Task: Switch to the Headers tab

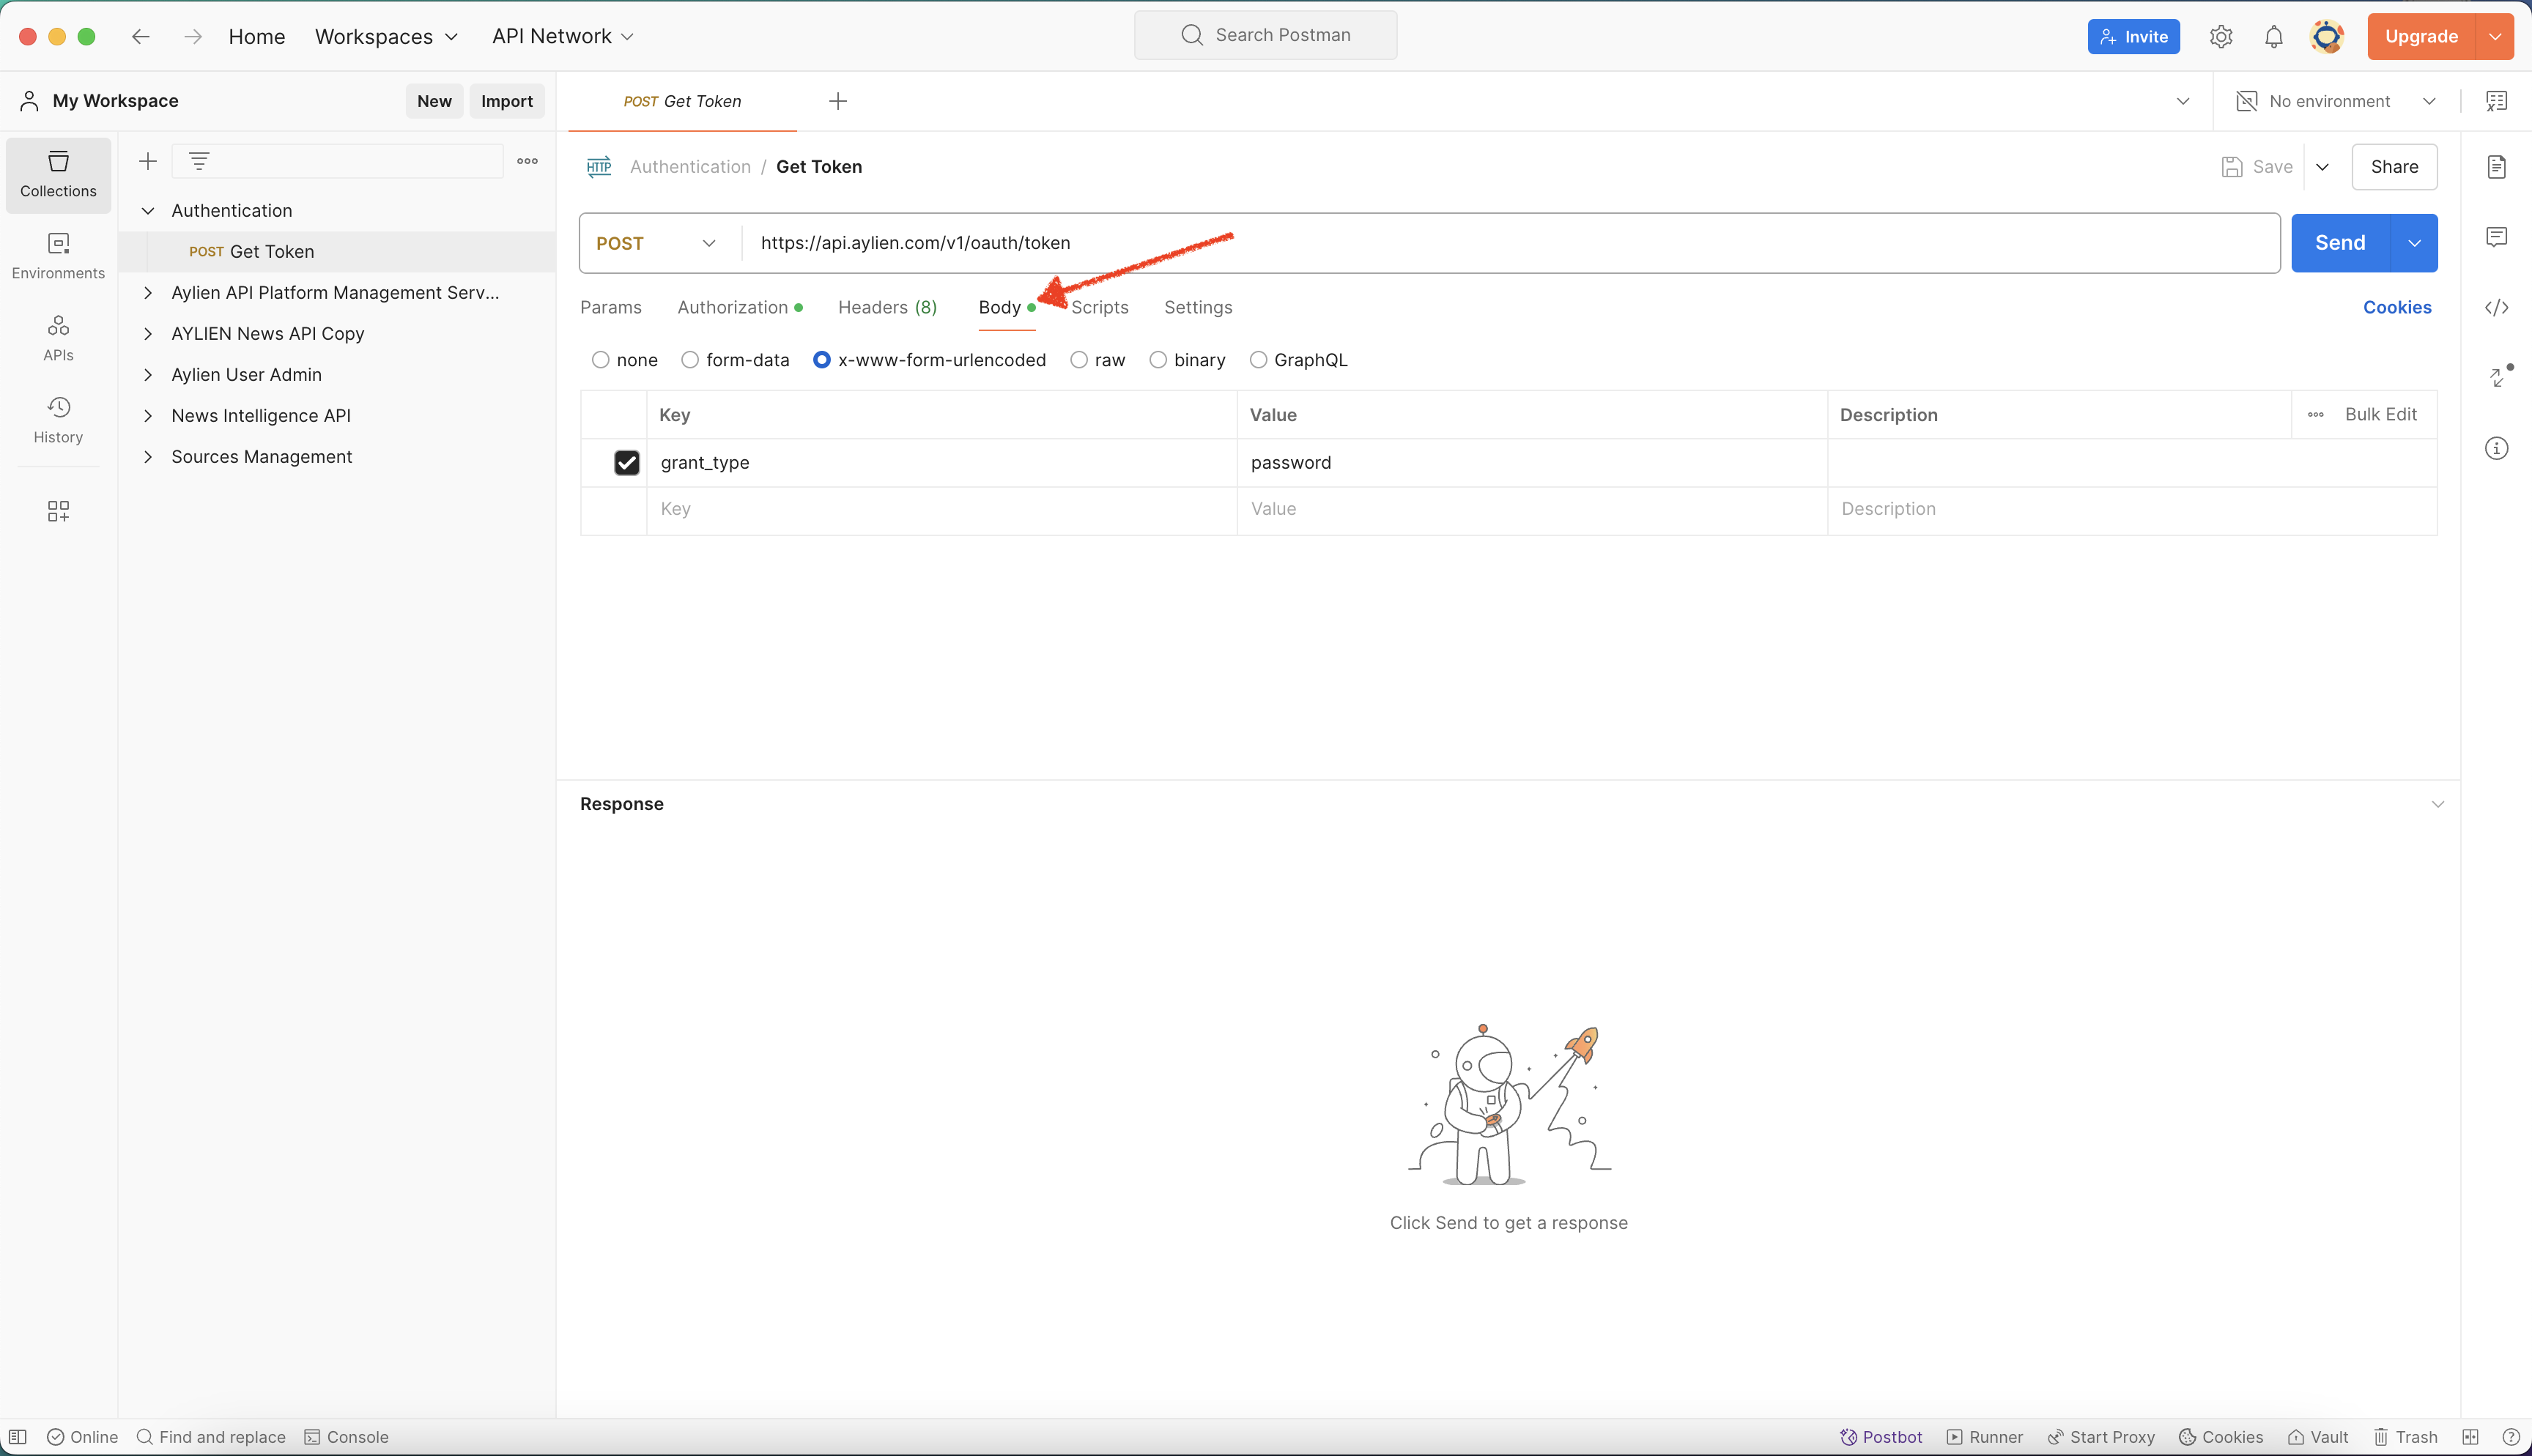Action: 888,307
